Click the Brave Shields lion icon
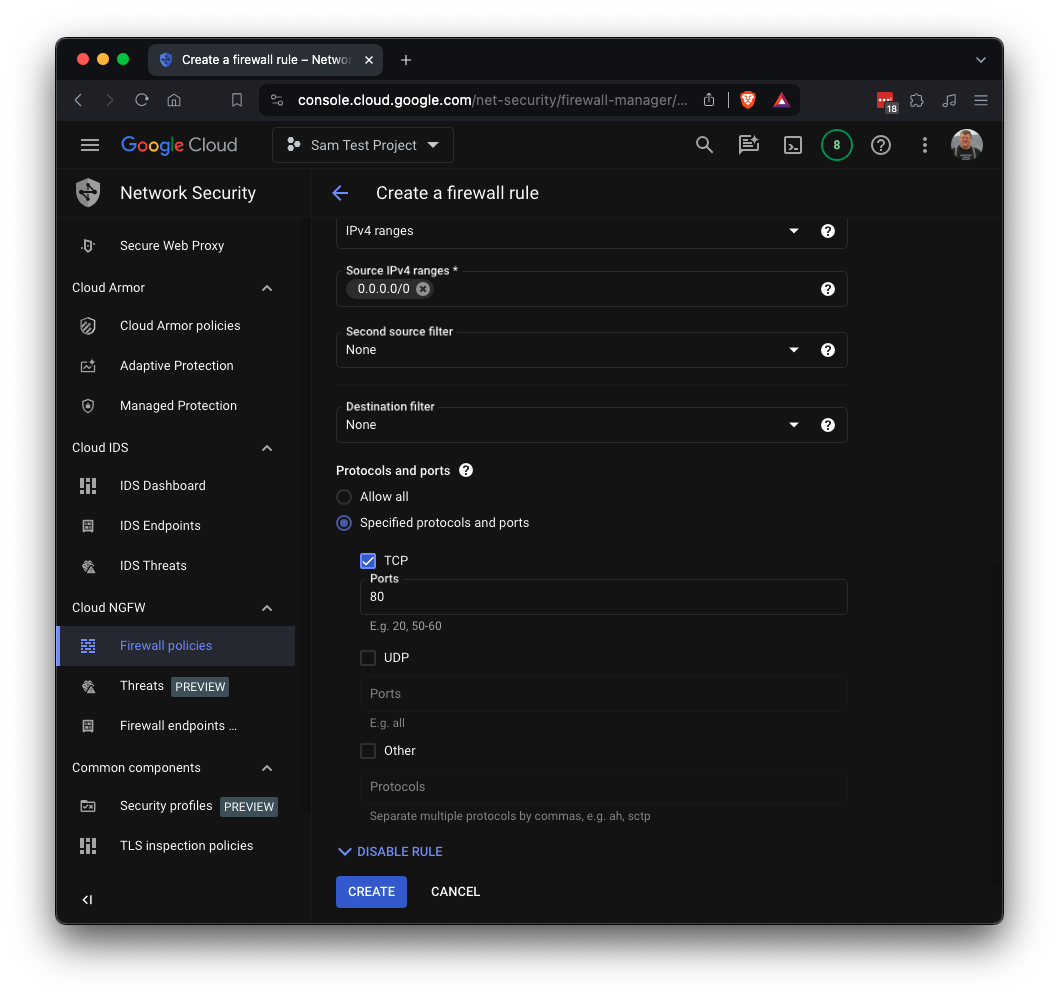 click(x=748, y=101)
